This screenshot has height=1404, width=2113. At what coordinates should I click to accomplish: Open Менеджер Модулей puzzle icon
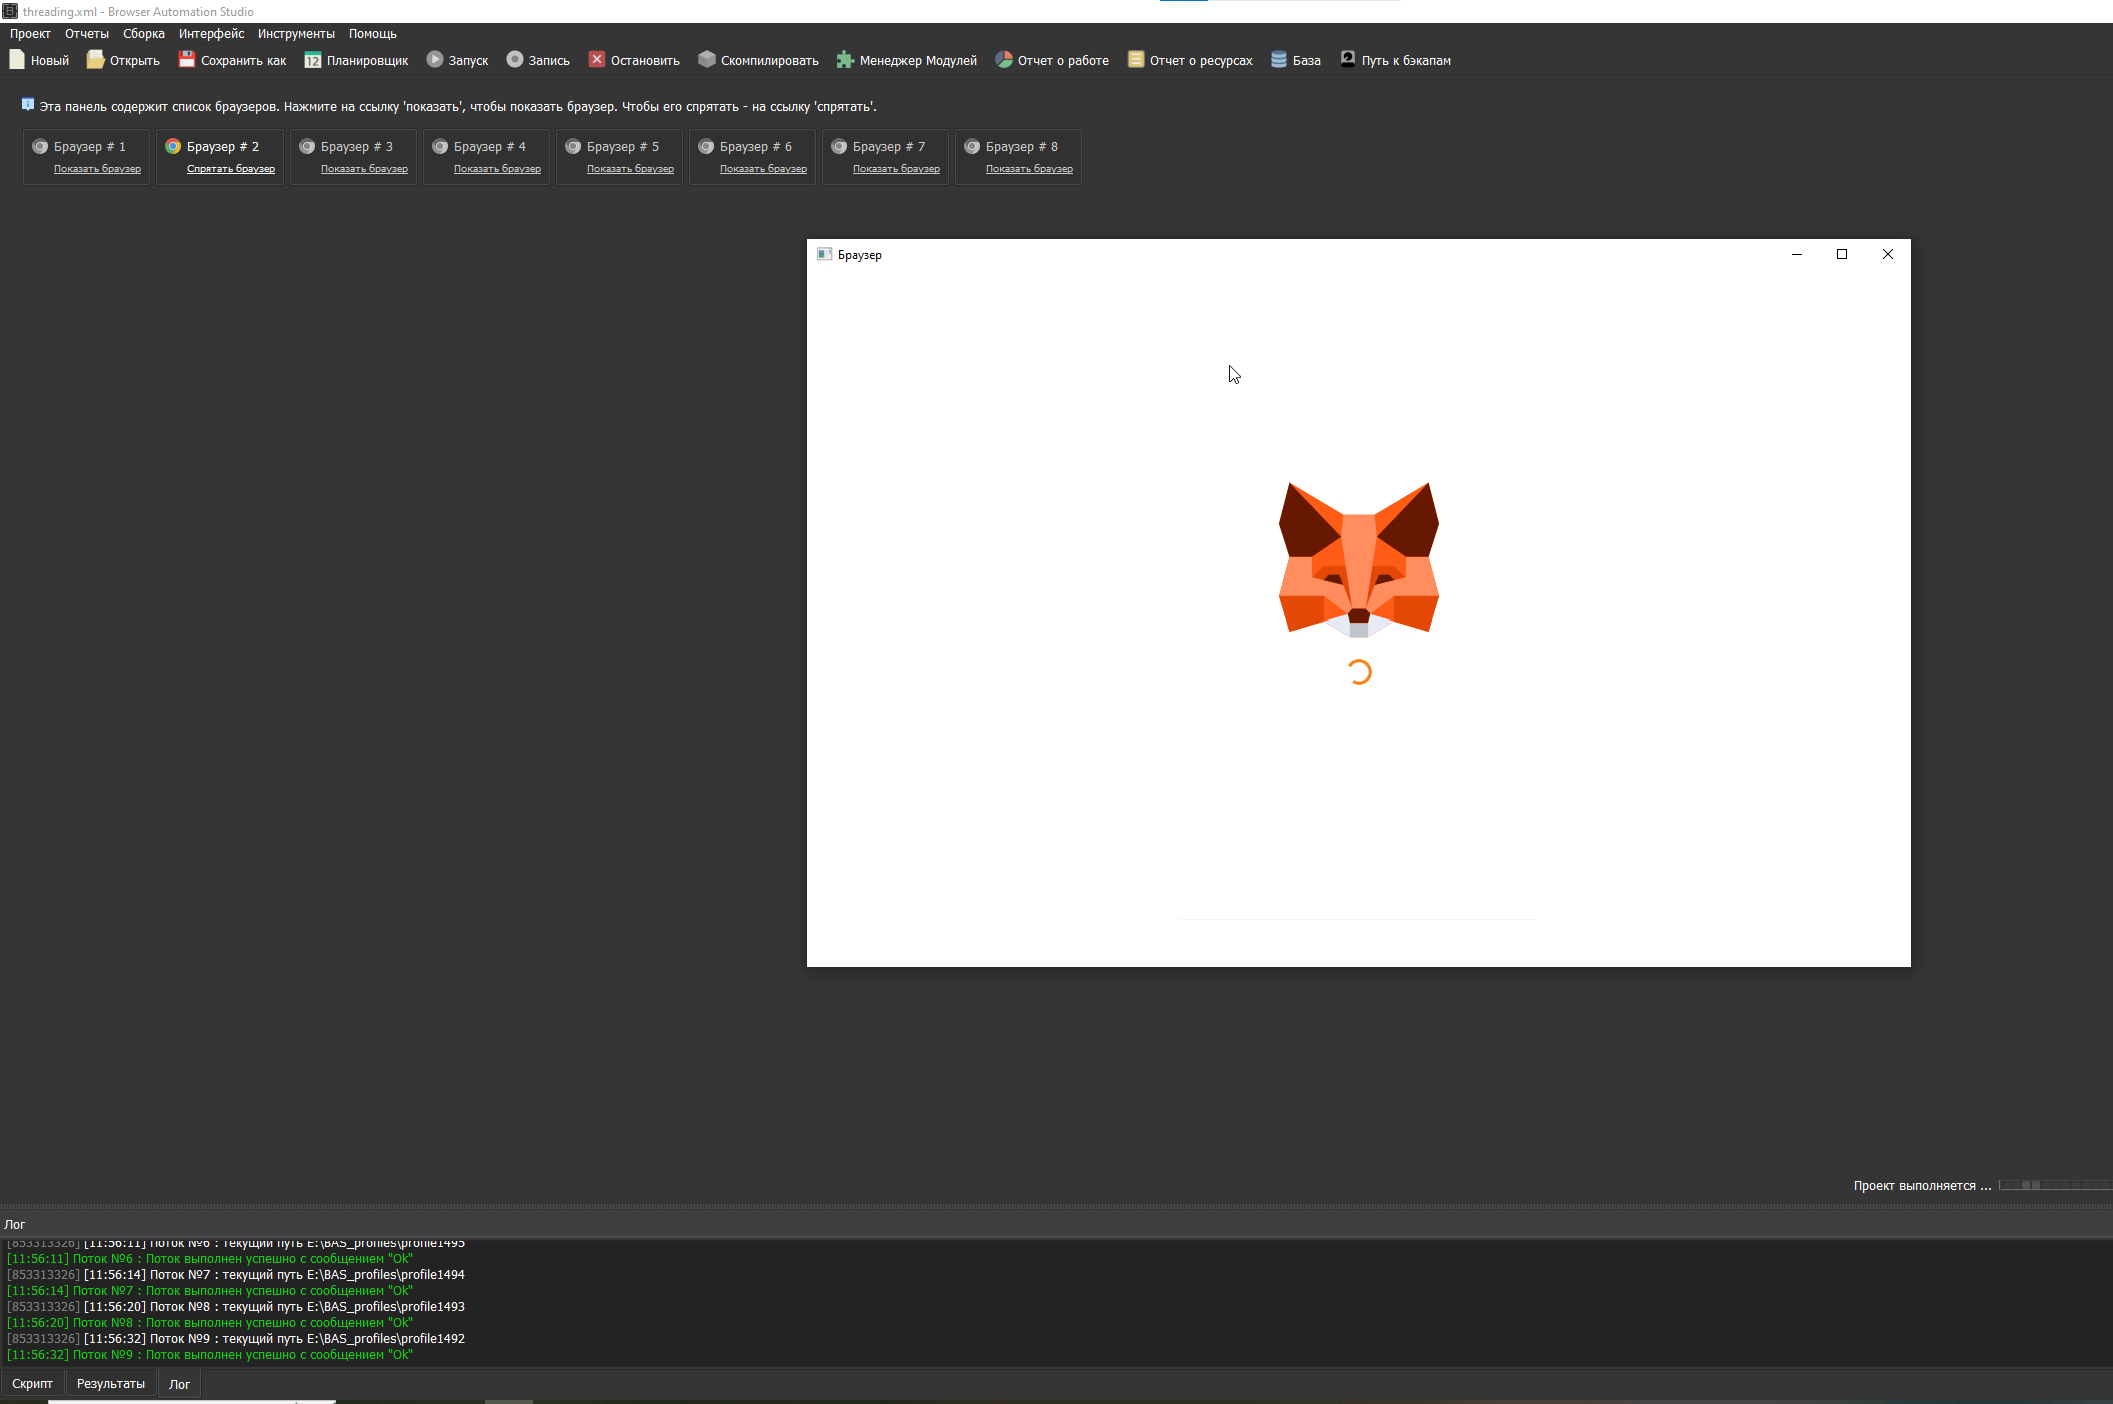(x=845, y=60)
